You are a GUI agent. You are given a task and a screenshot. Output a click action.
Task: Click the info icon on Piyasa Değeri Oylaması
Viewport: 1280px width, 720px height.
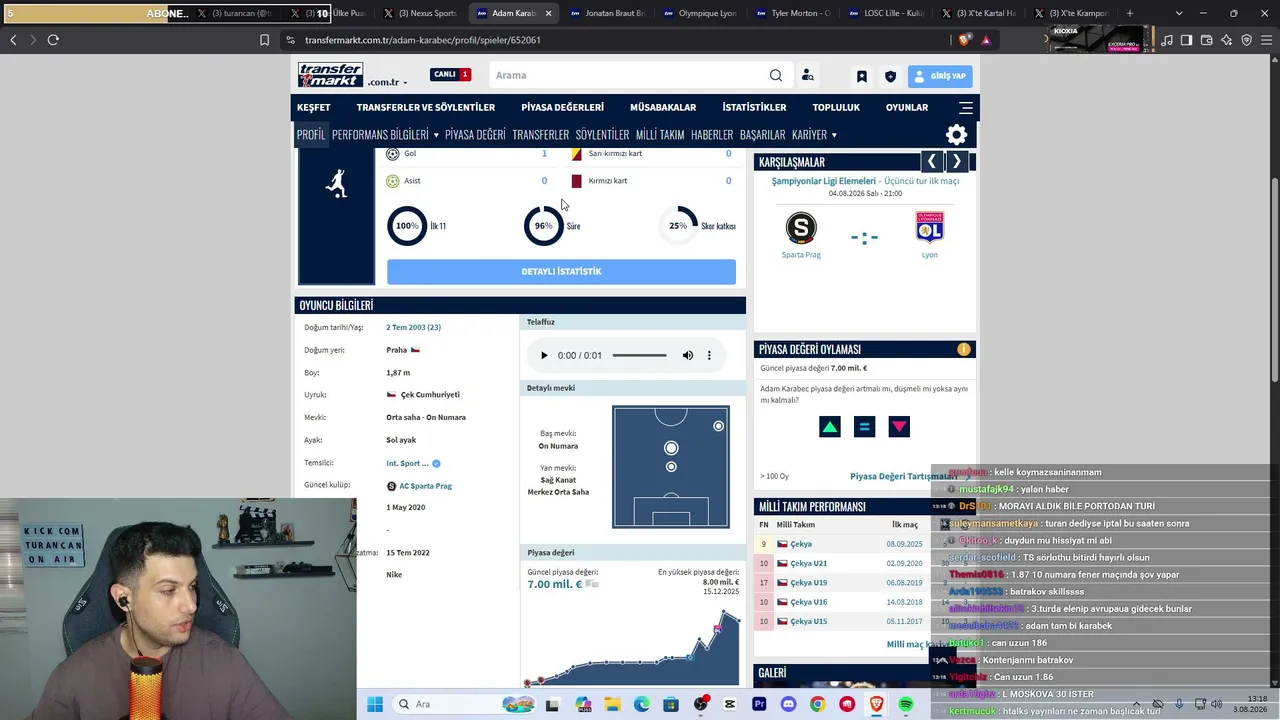coord(964,349)
